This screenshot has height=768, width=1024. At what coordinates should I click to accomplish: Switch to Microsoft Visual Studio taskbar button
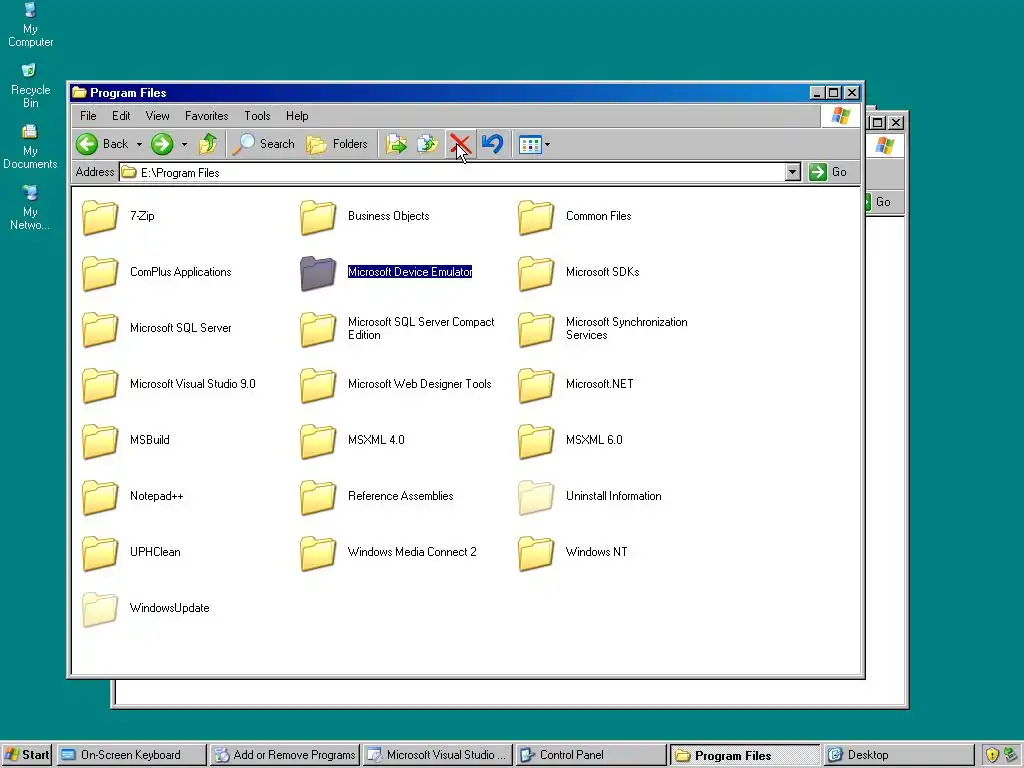tap(439, 755)
